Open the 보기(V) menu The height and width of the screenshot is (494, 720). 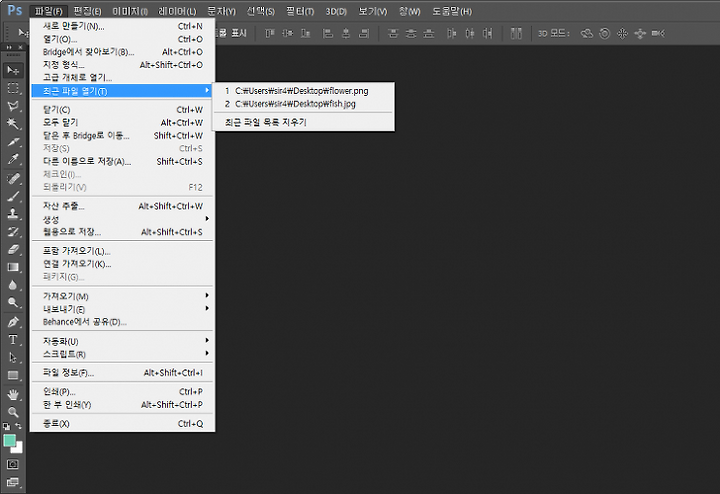[372, 11]
